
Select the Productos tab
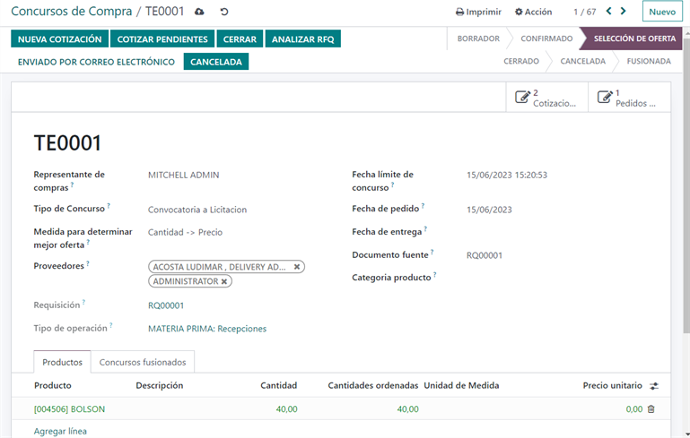point(62,362)
